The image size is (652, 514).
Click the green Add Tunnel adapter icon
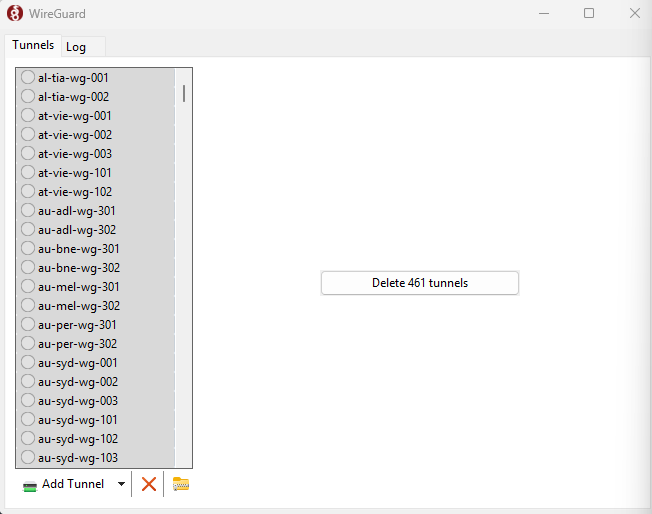pos(30,485)
